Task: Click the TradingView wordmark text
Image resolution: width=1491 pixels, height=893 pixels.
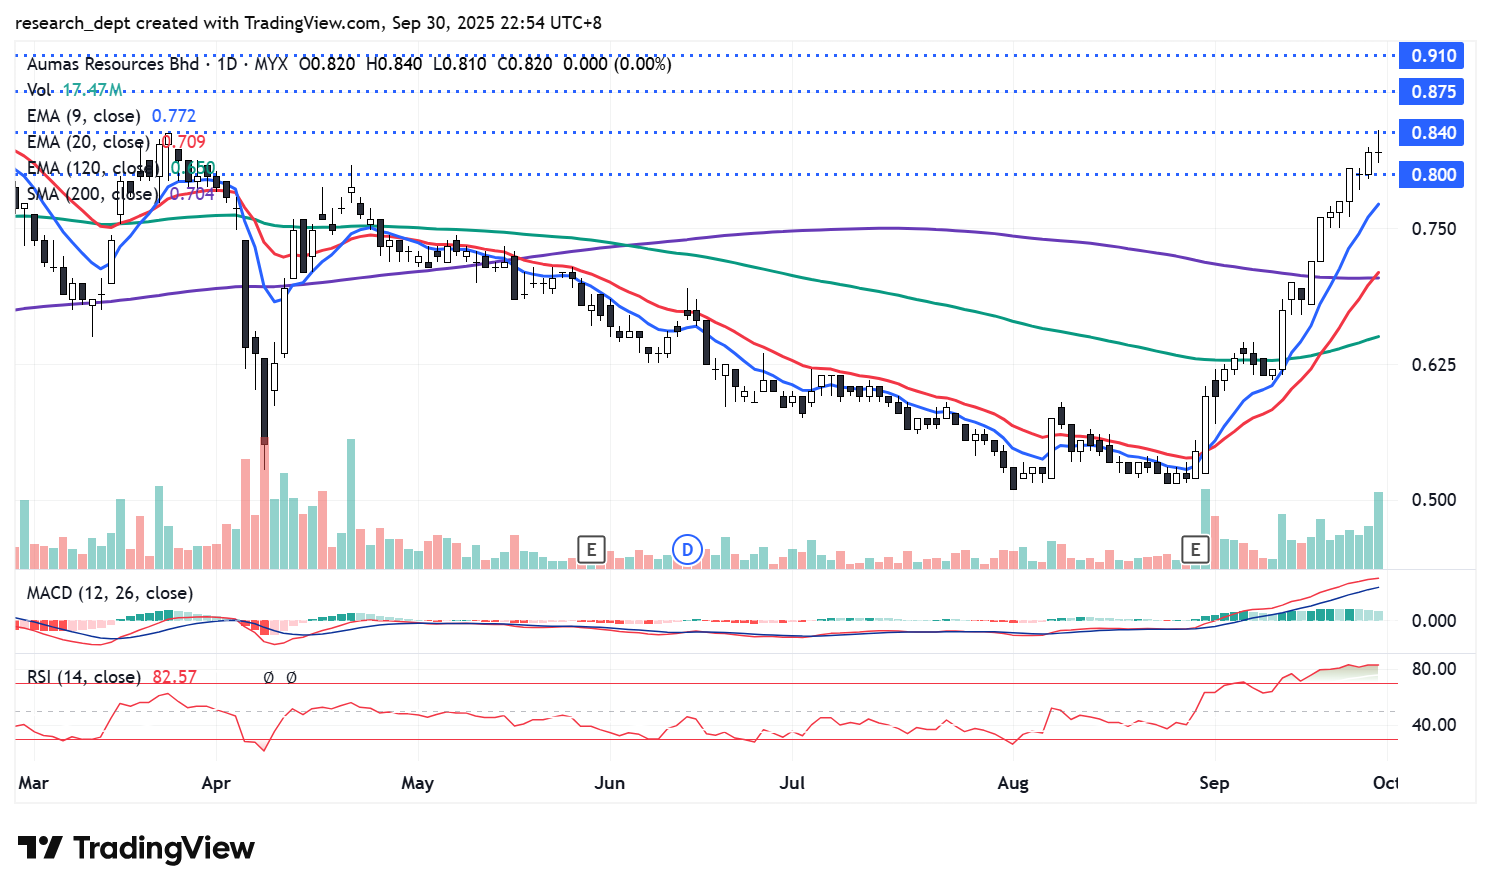Action: coord(164,849)
